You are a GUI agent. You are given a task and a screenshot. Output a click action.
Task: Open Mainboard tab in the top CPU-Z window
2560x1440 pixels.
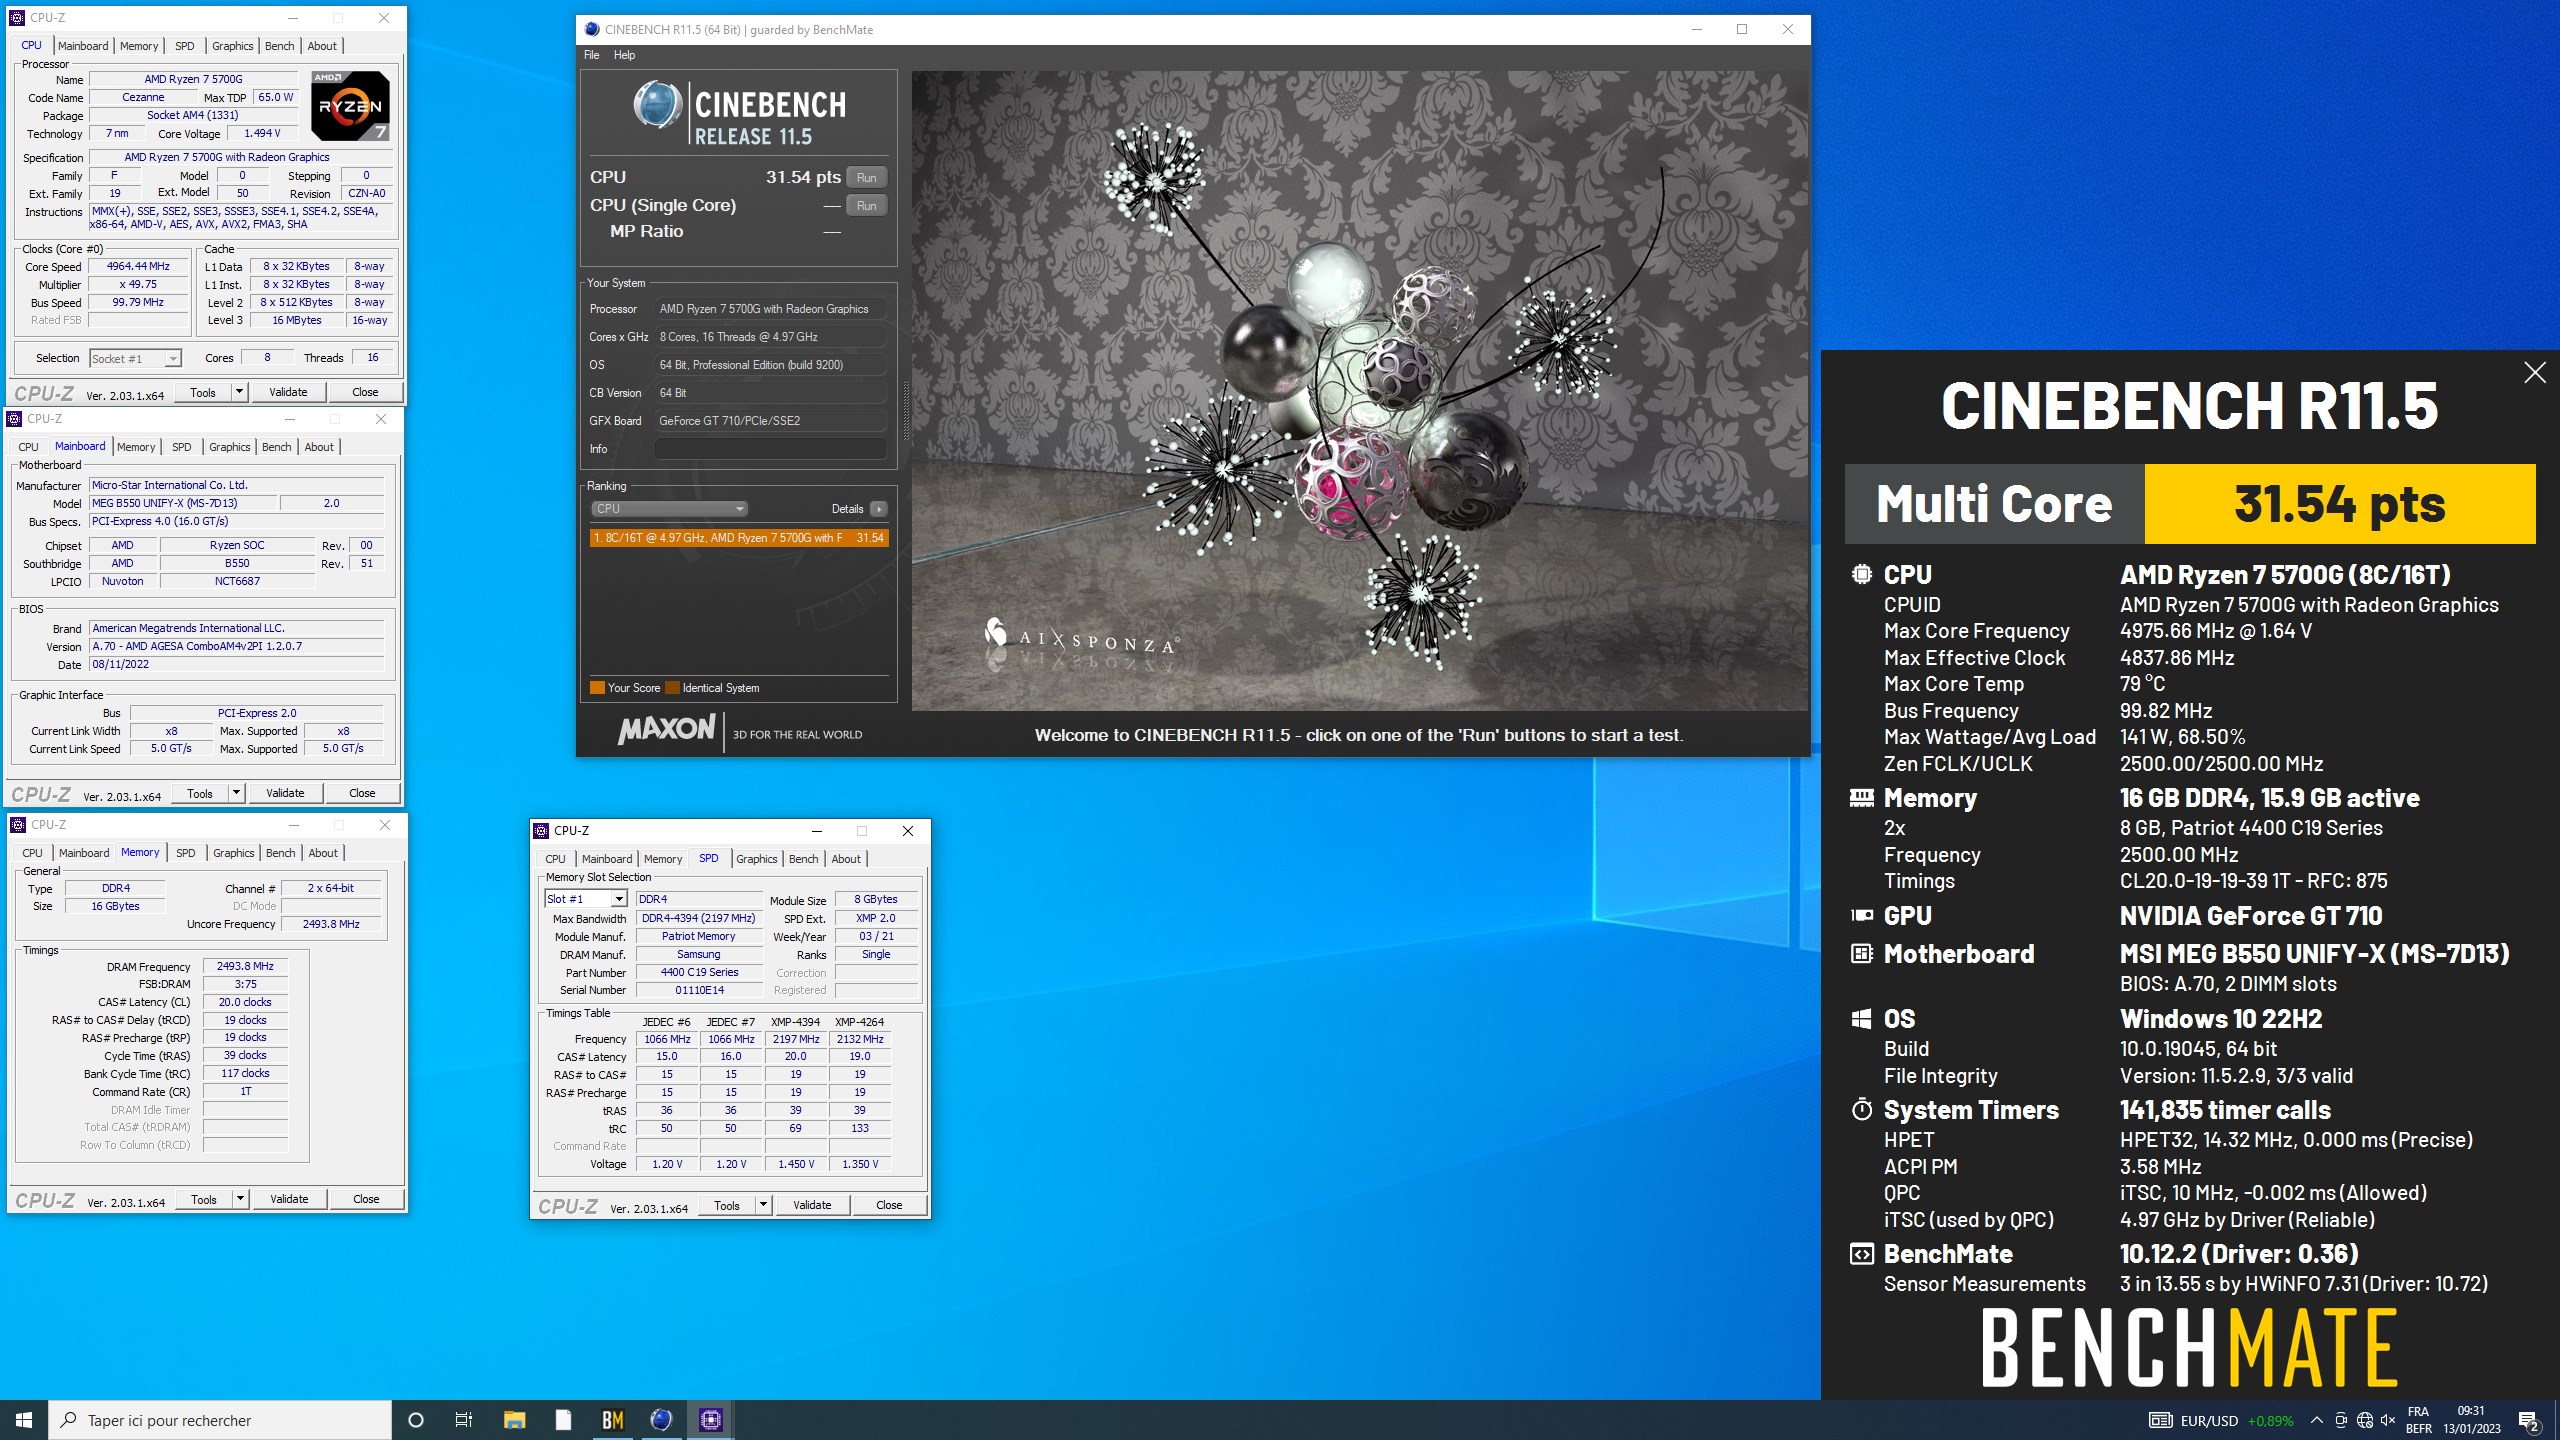click(x=83, y=46)
